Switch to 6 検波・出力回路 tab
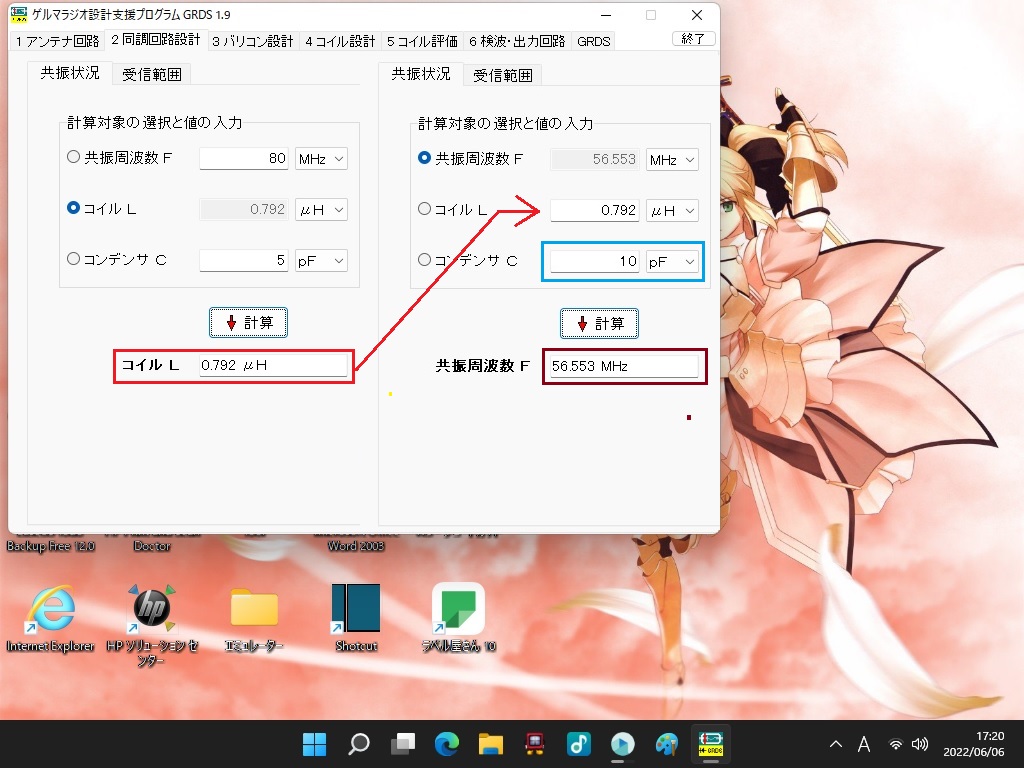Image resolution: width=1024 pixels, height=768 pixels. (517, 41)
